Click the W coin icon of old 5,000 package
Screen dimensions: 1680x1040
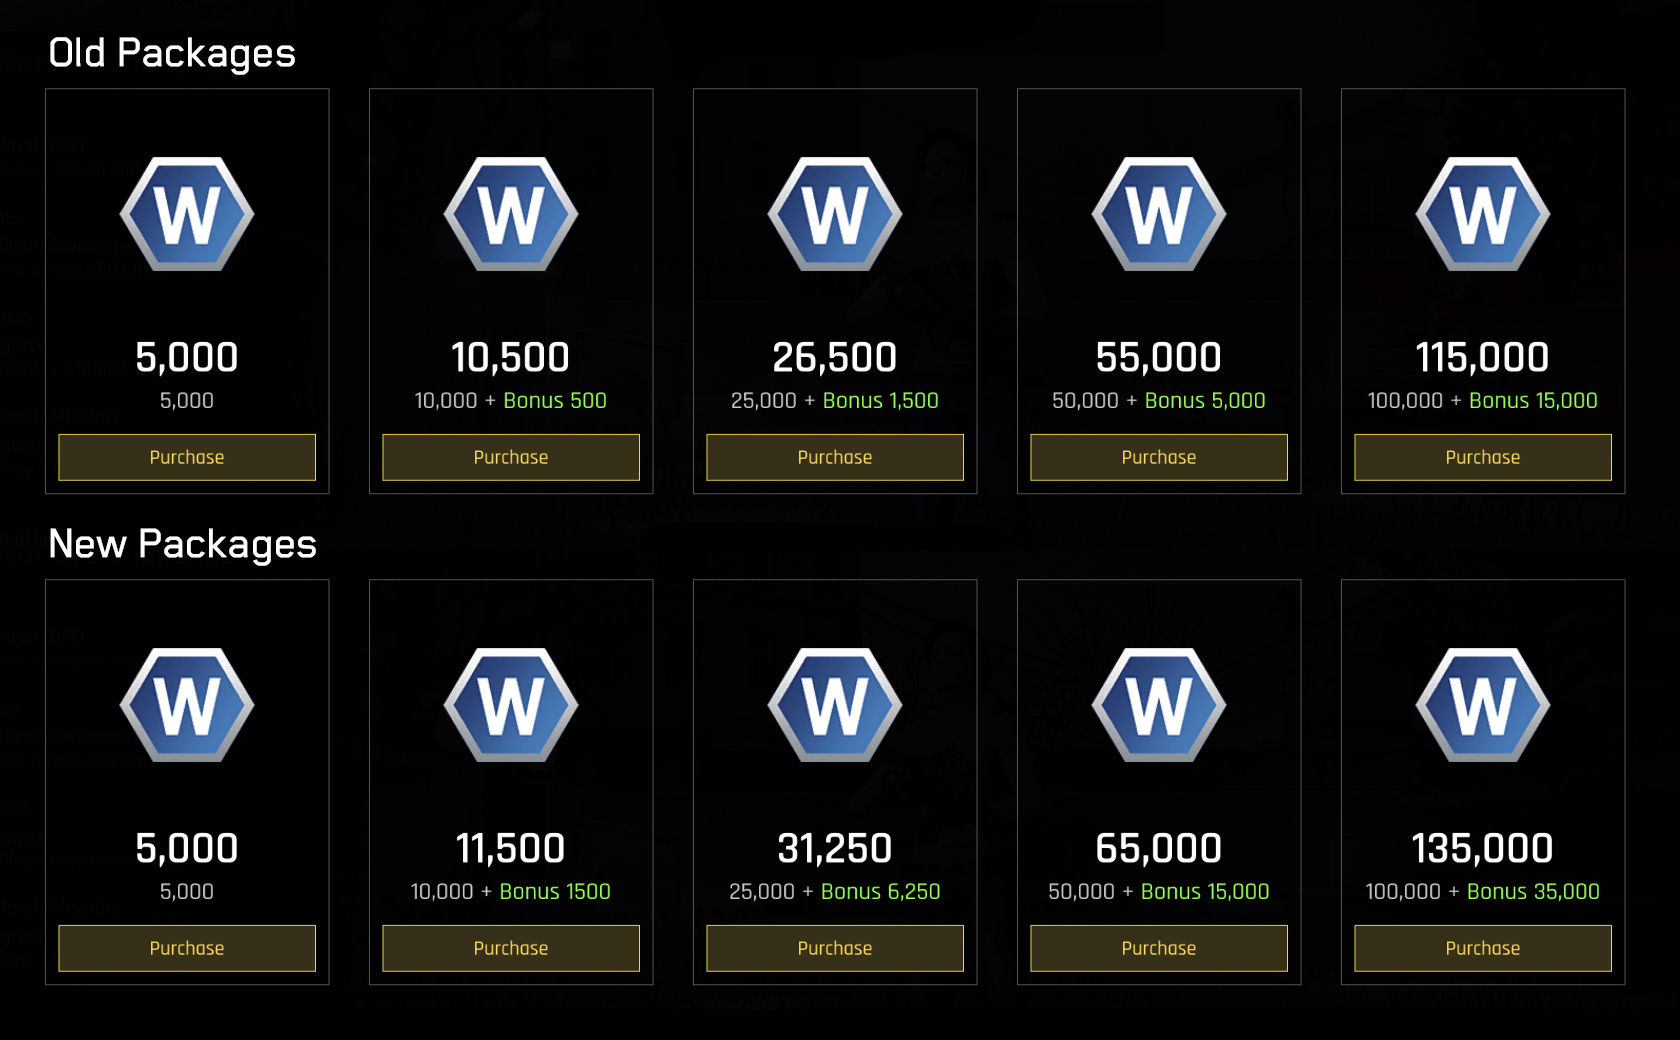(187, 214)
